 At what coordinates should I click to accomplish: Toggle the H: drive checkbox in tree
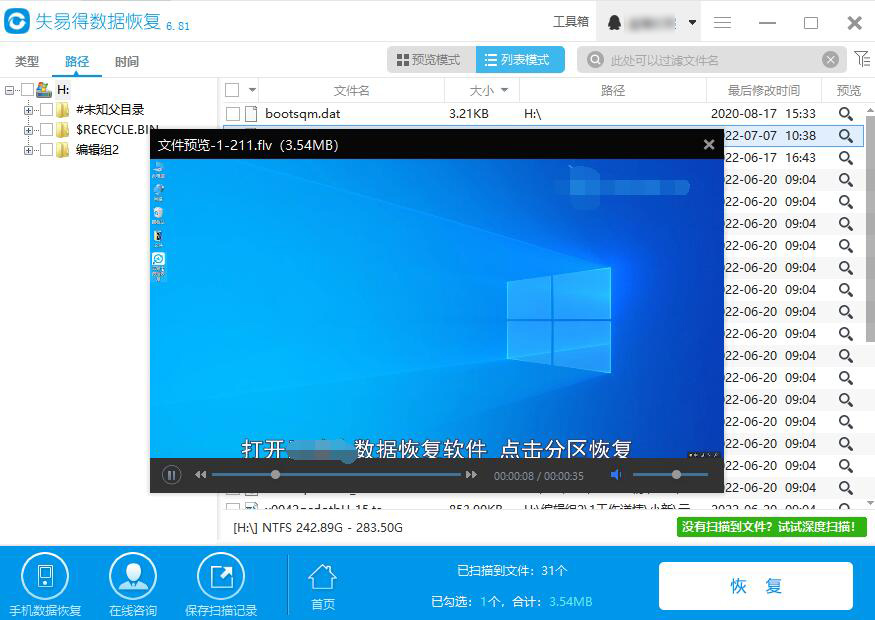point(27,90)
